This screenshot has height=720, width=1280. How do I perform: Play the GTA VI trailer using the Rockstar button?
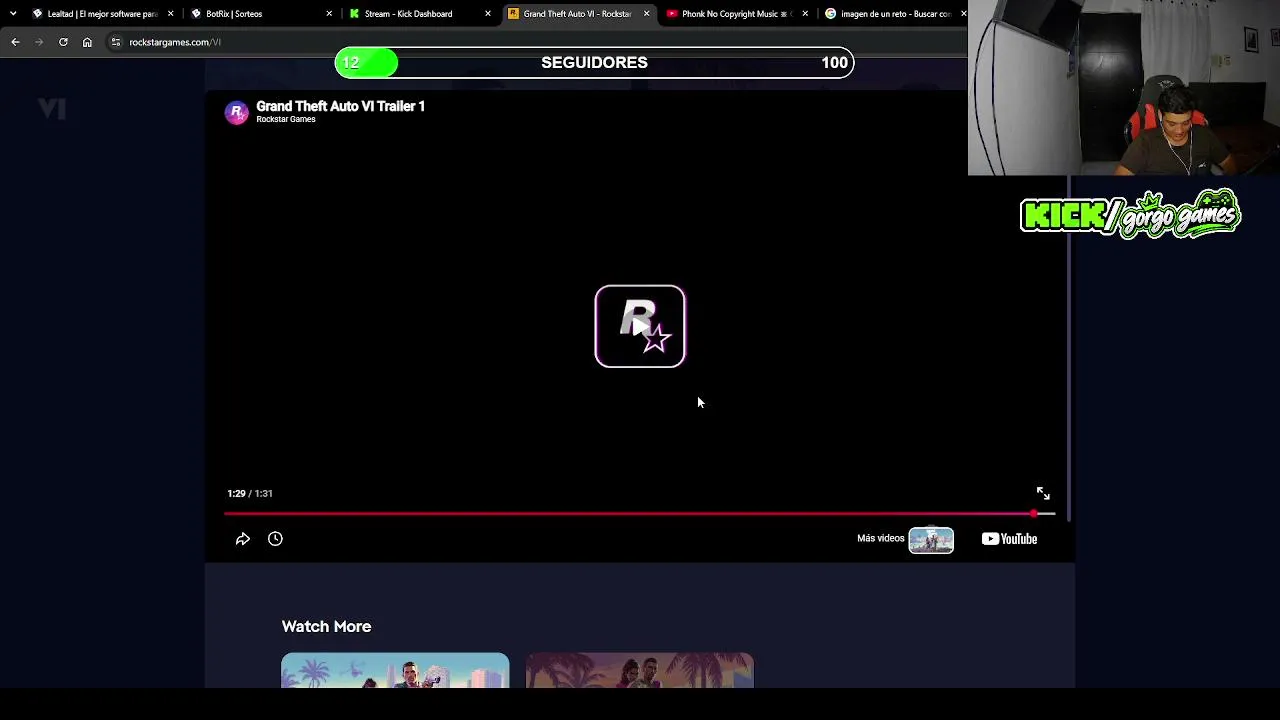point(640,326)
